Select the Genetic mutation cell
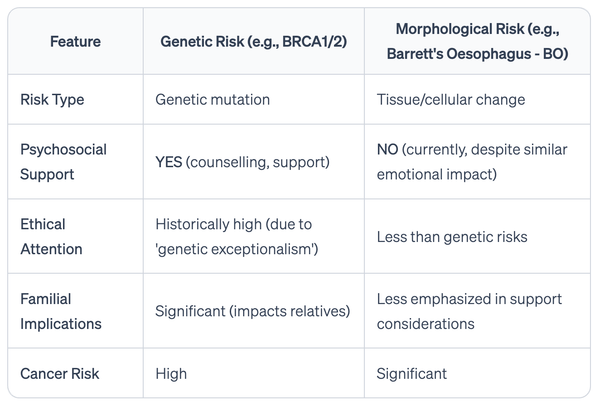The height and width of the screenshot is (406, 600). pyautogui.click(x=212, y=100)
